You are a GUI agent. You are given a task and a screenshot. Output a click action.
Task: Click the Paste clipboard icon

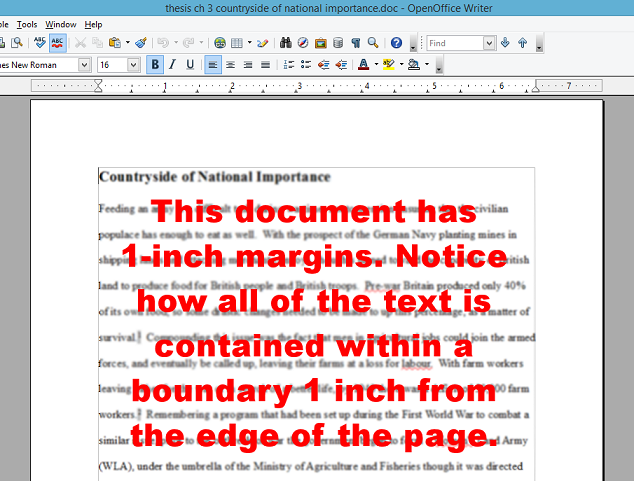pyautogui.click(x=115, y=42)
